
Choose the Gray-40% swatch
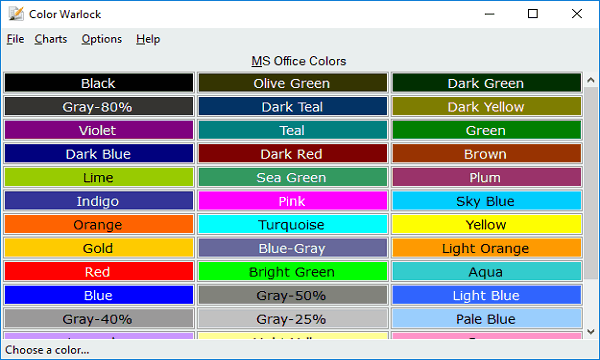point(99,319)
